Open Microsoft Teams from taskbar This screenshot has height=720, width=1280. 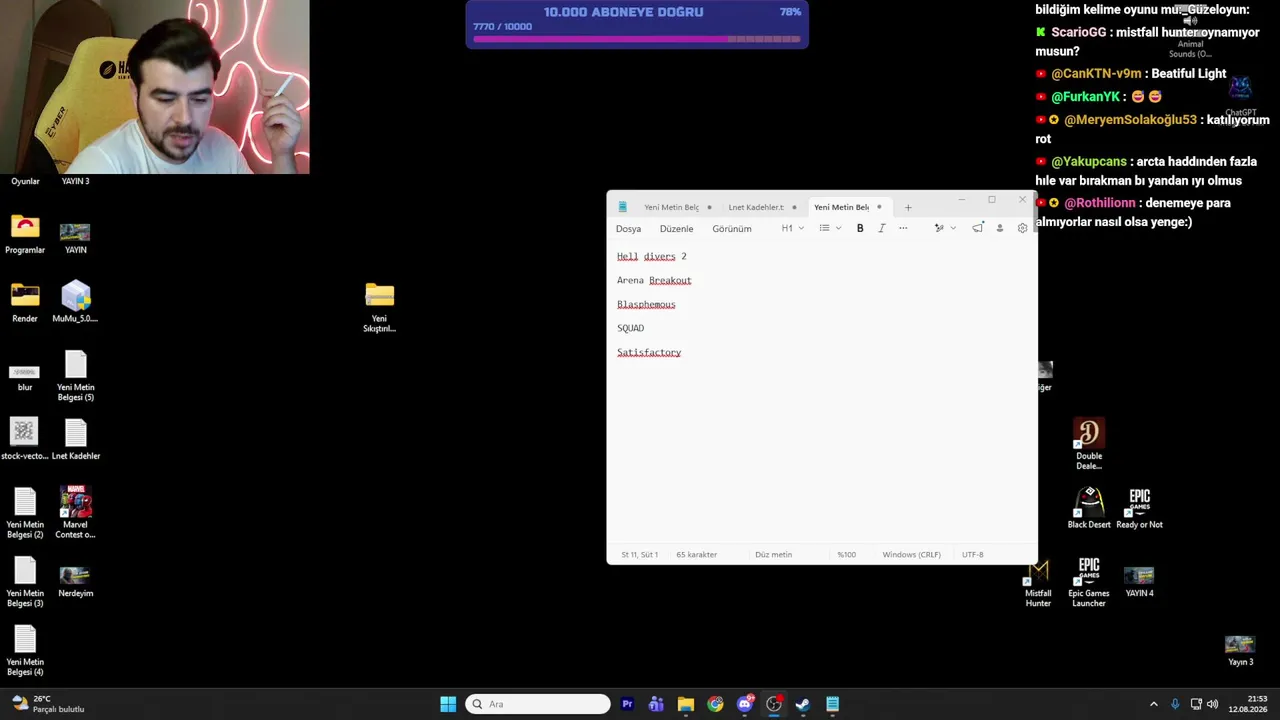[x=656, y=704]
